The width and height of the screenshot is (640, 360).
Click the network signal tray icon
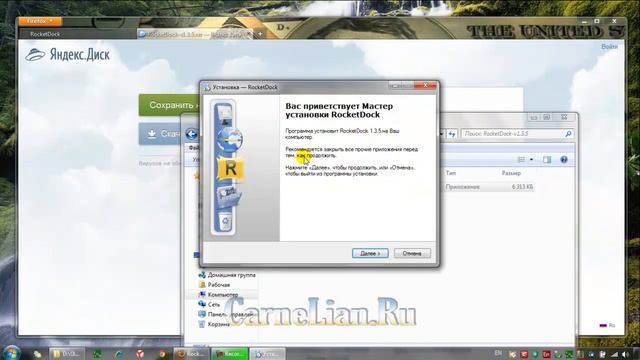(615, 354)
